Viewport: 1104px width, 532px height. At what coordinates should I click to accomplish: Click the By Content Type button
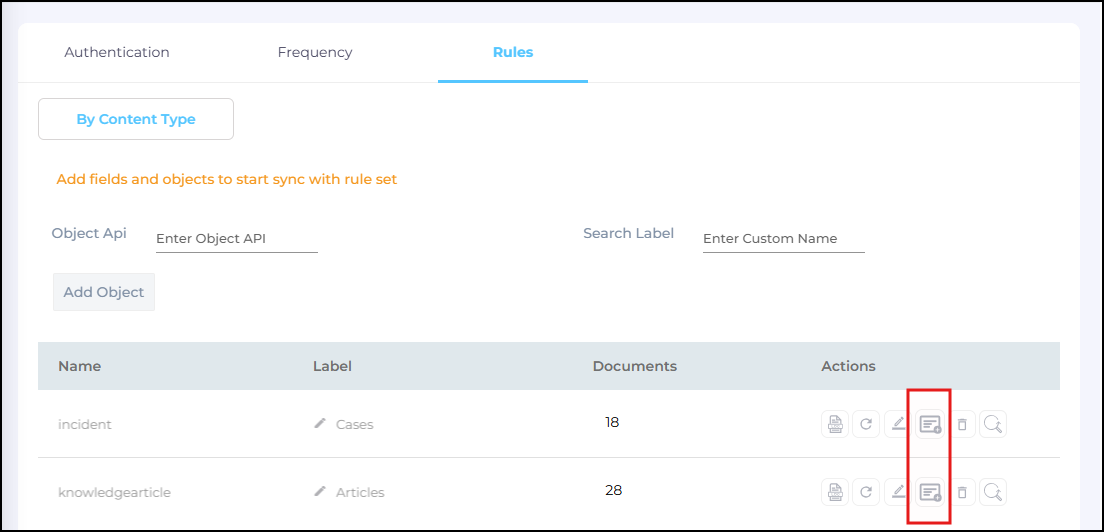click(136, 119)
